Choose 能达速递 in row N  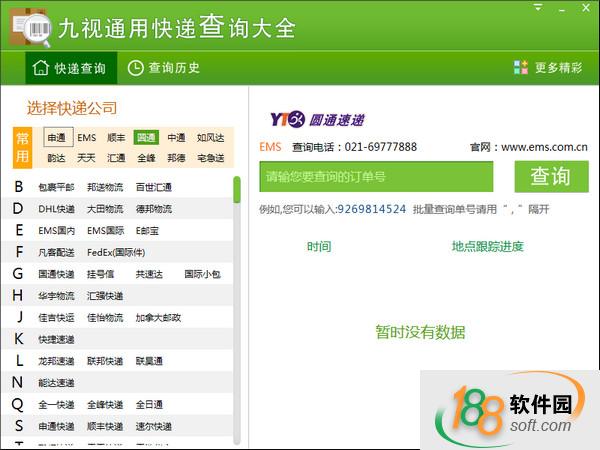point(56,383)
